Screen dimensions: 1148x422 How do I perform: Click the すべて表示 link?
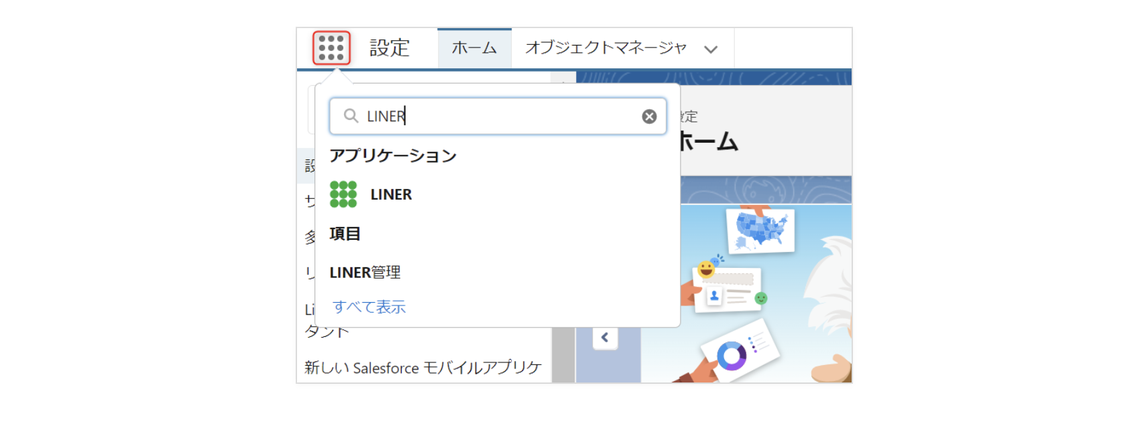369,307
